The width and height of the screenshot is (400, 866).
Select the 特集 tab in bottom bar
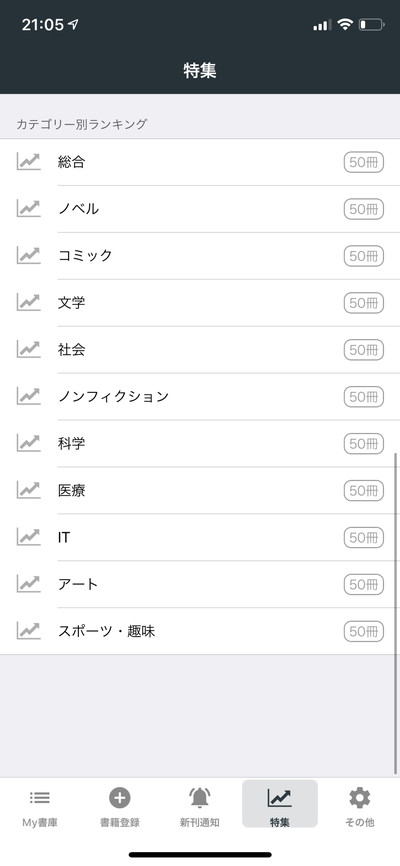[280, 804]
